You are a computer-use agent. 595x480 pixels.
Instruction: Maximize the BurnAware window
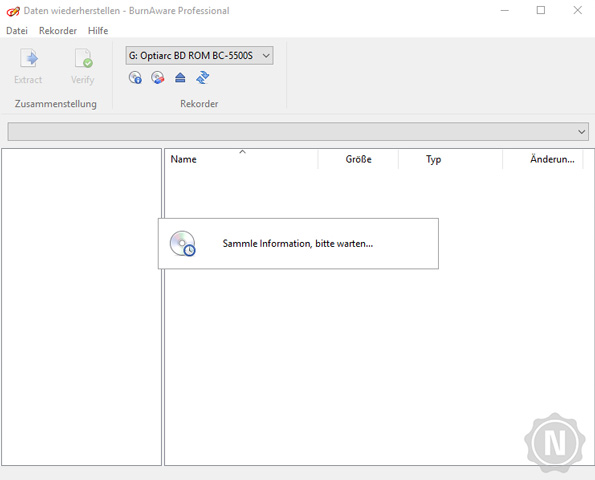point(541,11)
